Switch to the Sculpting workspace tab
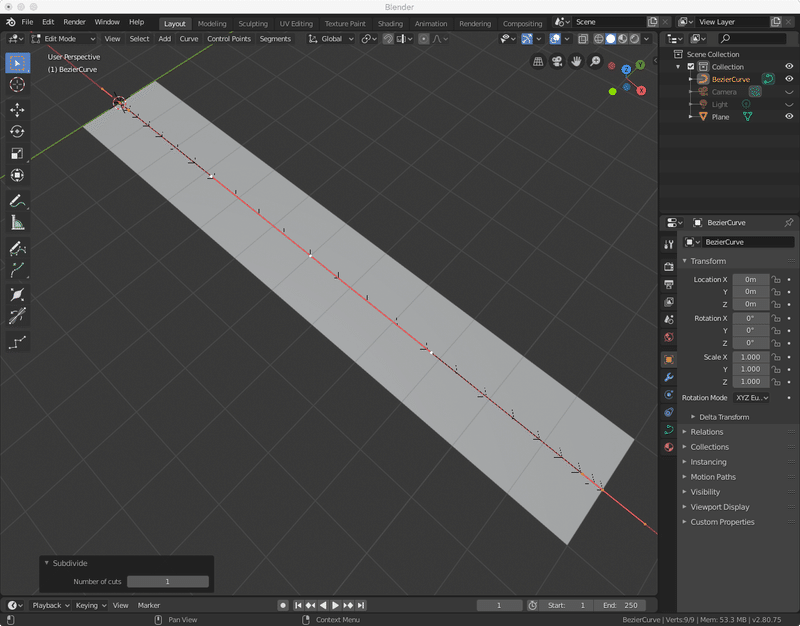This screenshot has width=800, height=626. (x=253, y=23)
